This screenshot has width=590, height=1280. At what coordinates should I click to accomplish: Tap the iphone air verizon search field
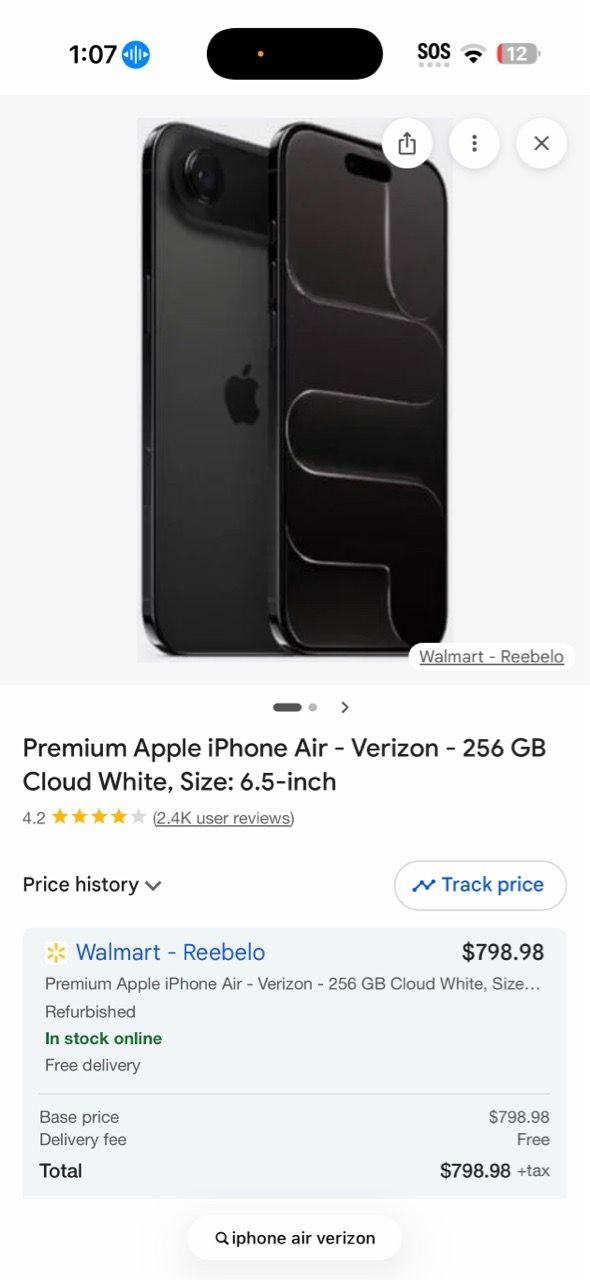pyautogui.click(x=295, y=1238)
